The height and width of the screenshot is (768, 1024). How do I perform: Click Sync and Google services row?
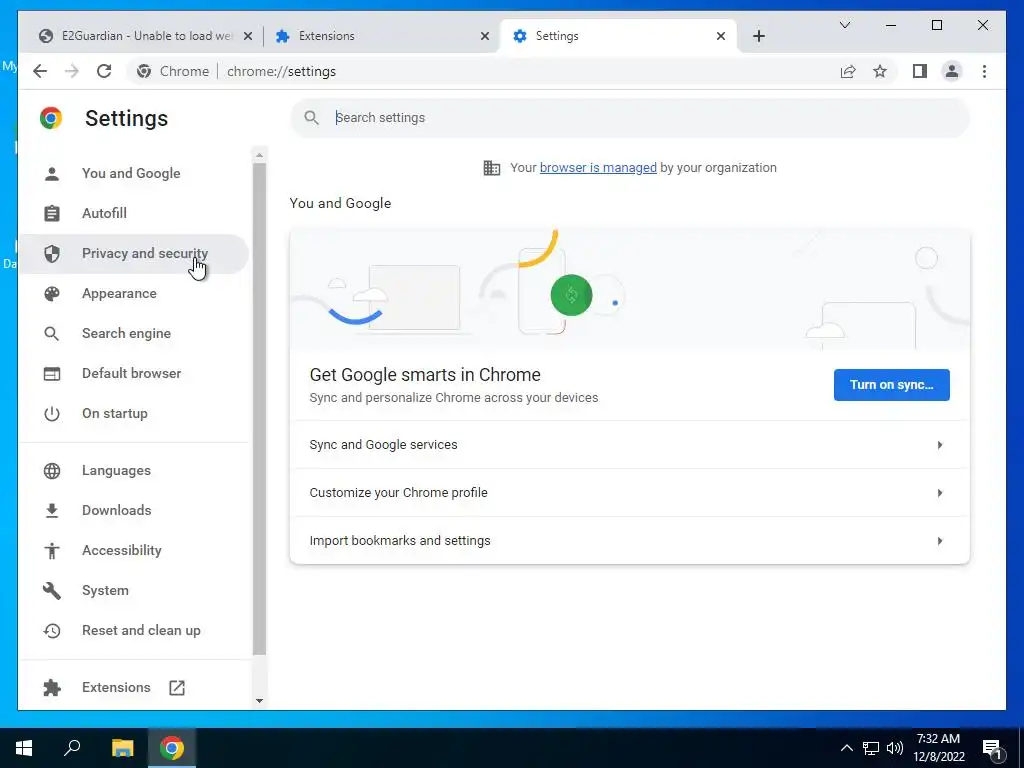pos(630,445)
